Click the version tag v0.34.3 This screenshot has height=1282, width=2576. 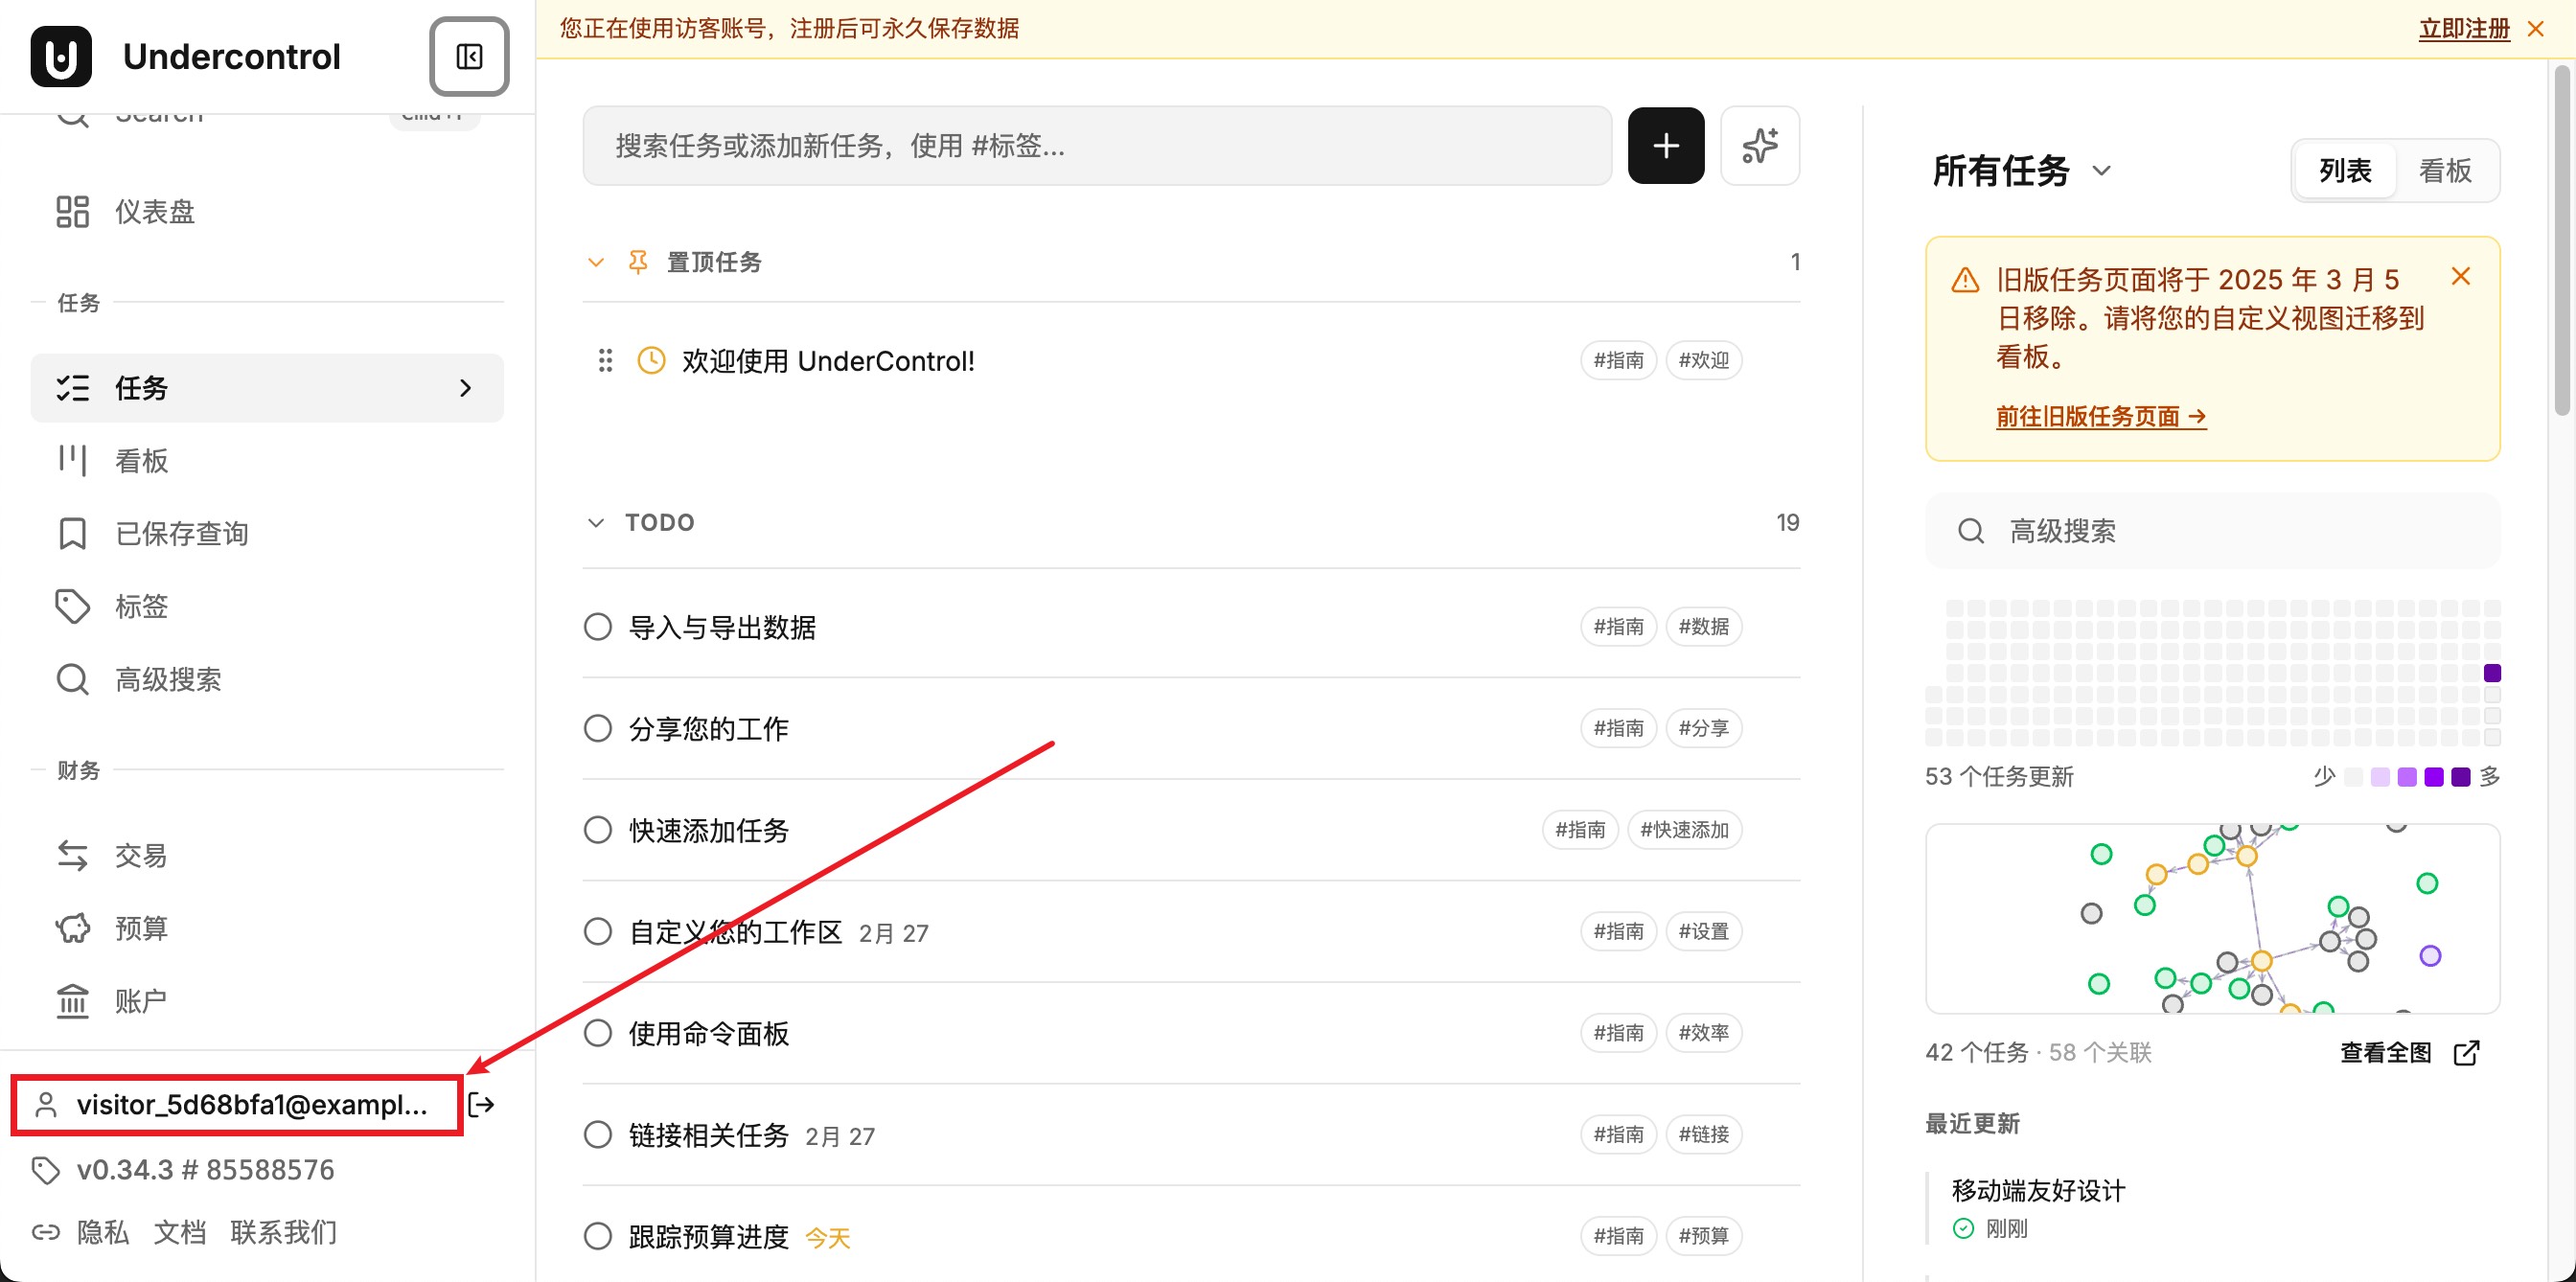[206, 1170]
